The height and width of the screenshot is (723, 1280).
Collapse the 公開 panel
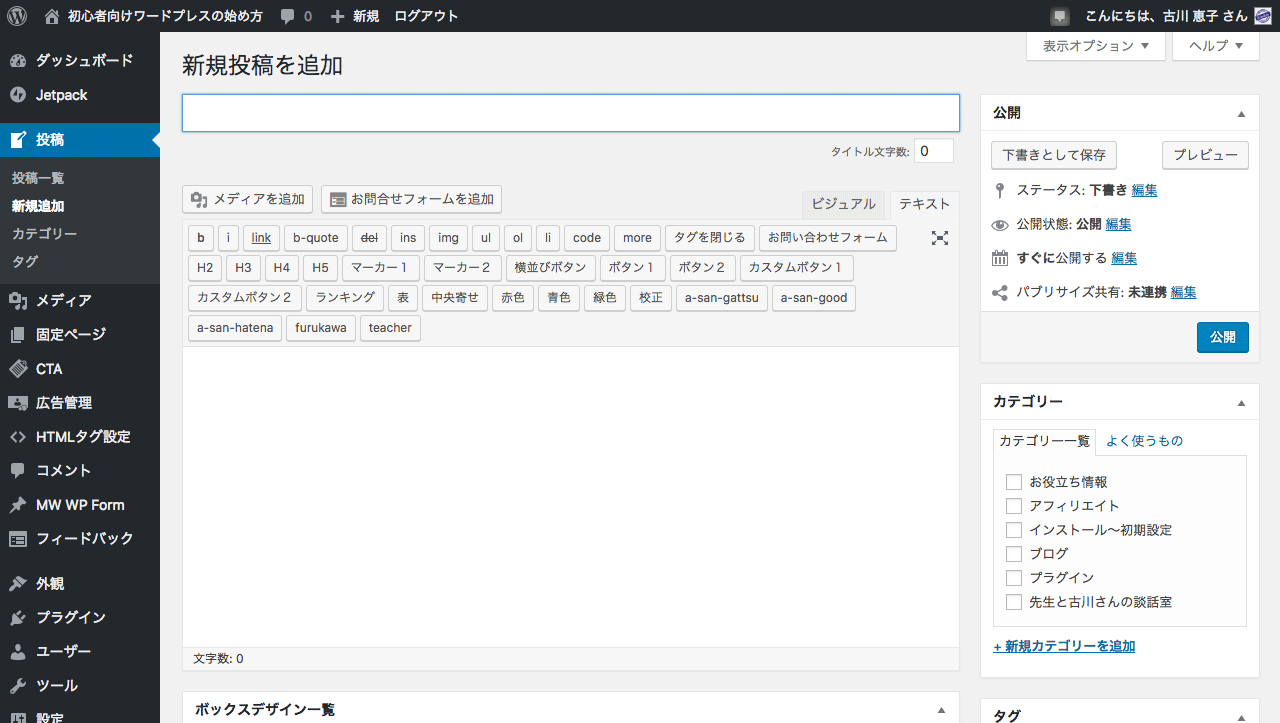pyautogui.click(x=1241, y=114)
